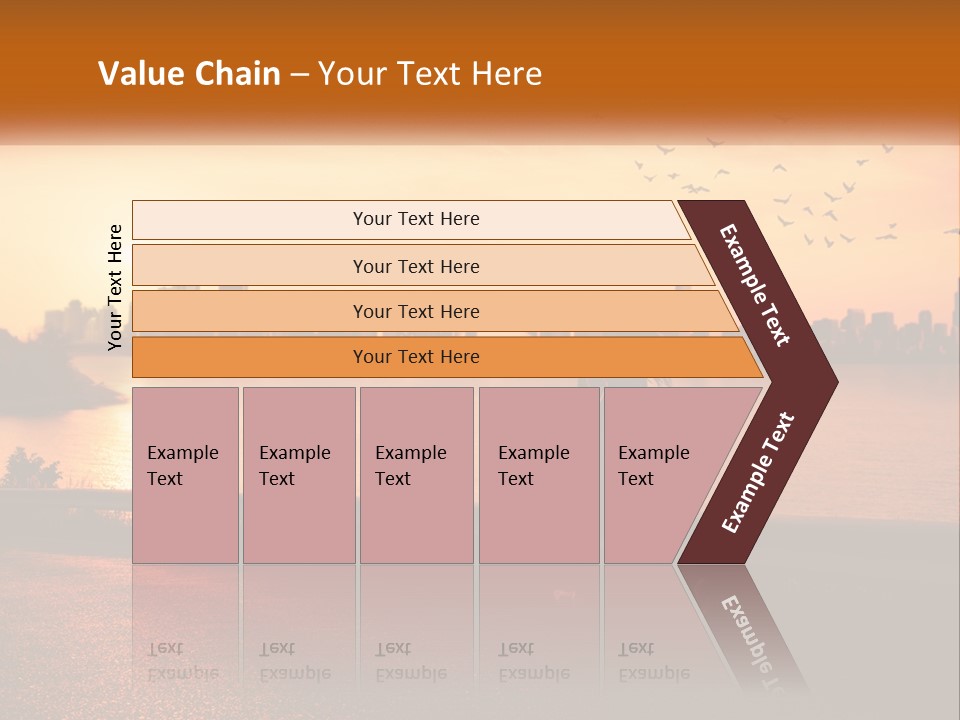
Task: Click the fourth pink 'Example Text' box
Action: (x=539, y=475)
